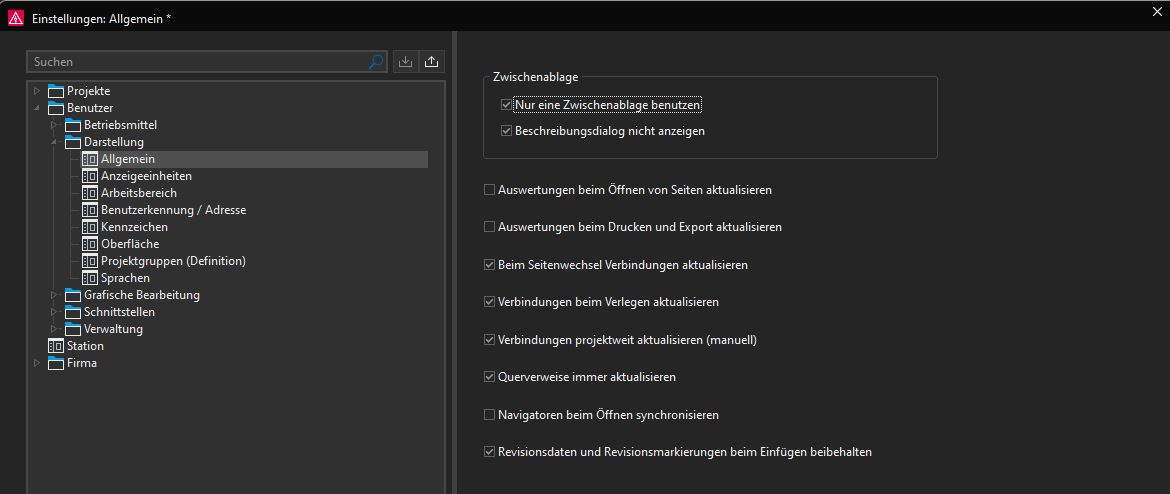This screenshot has height=494, width=1170.
Task: Expand the Projekte tree node
Action: pos(37,91)
